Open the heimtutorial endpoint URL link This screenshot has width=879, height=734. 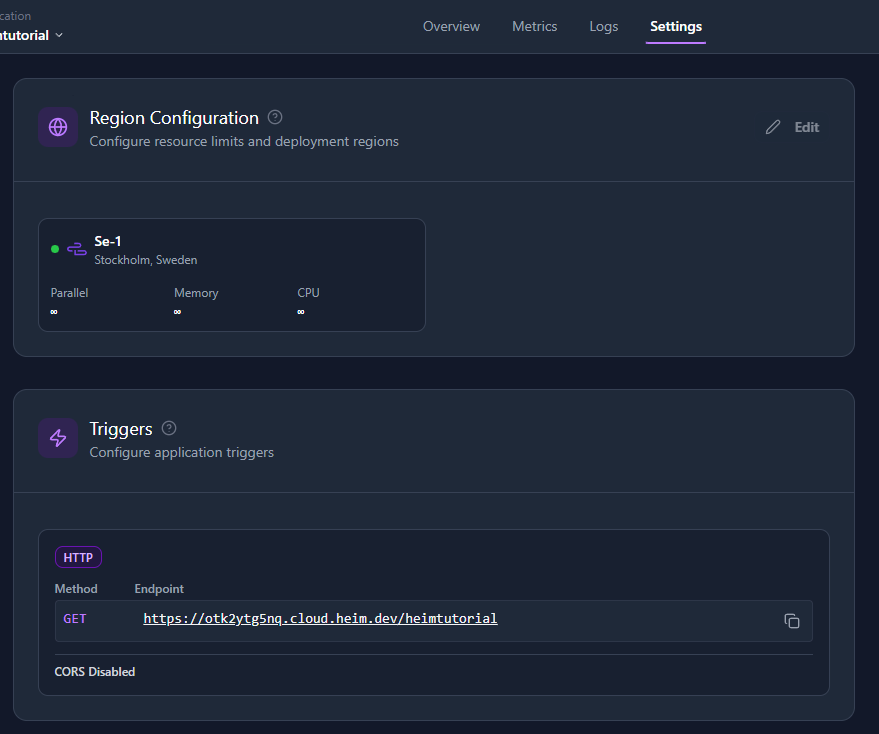pos(320,618)
